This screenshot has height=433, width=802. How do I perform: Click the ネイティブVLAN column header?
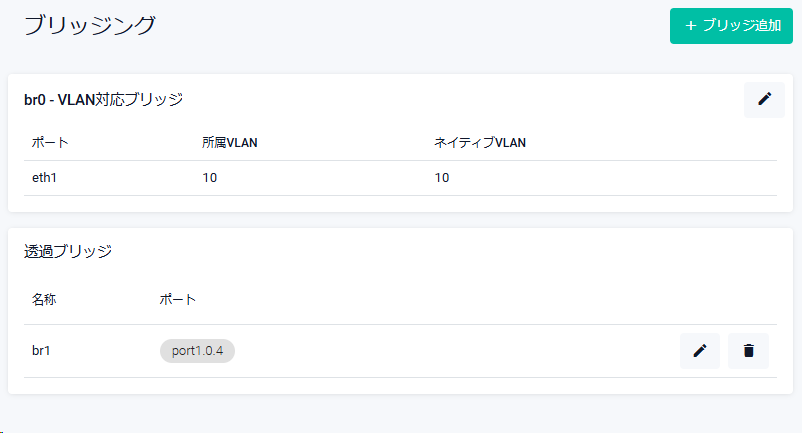[480, 143]
